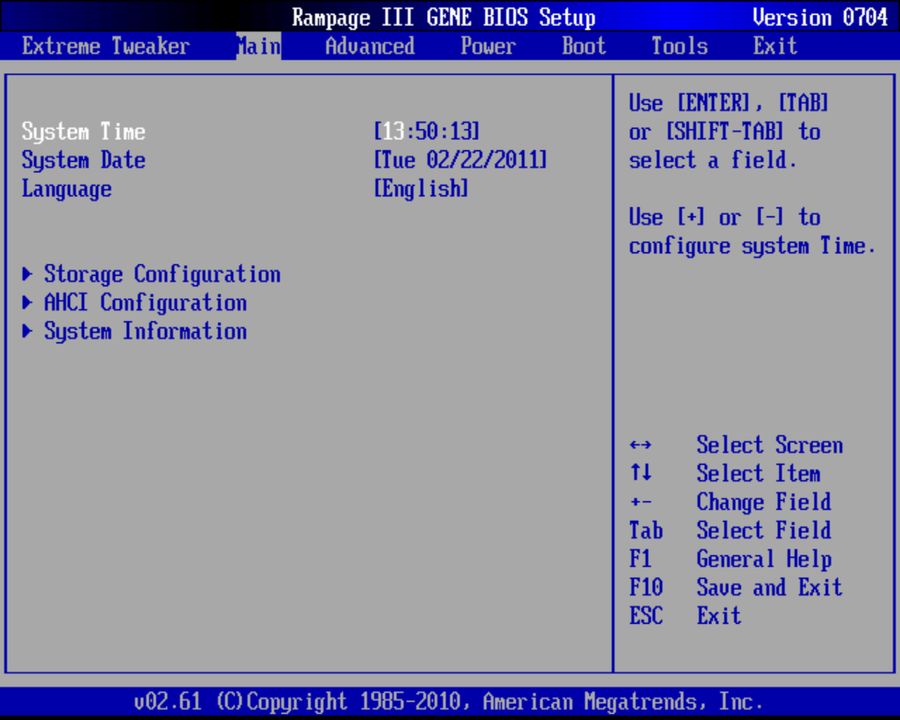This screenshot has height=720, width=900.
Task: Switch to the Advanced tab
Action: coord(370,46)
